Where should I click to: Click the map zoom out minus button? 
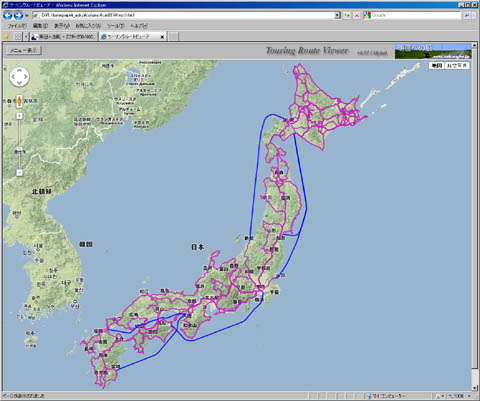tap(19, 173)
